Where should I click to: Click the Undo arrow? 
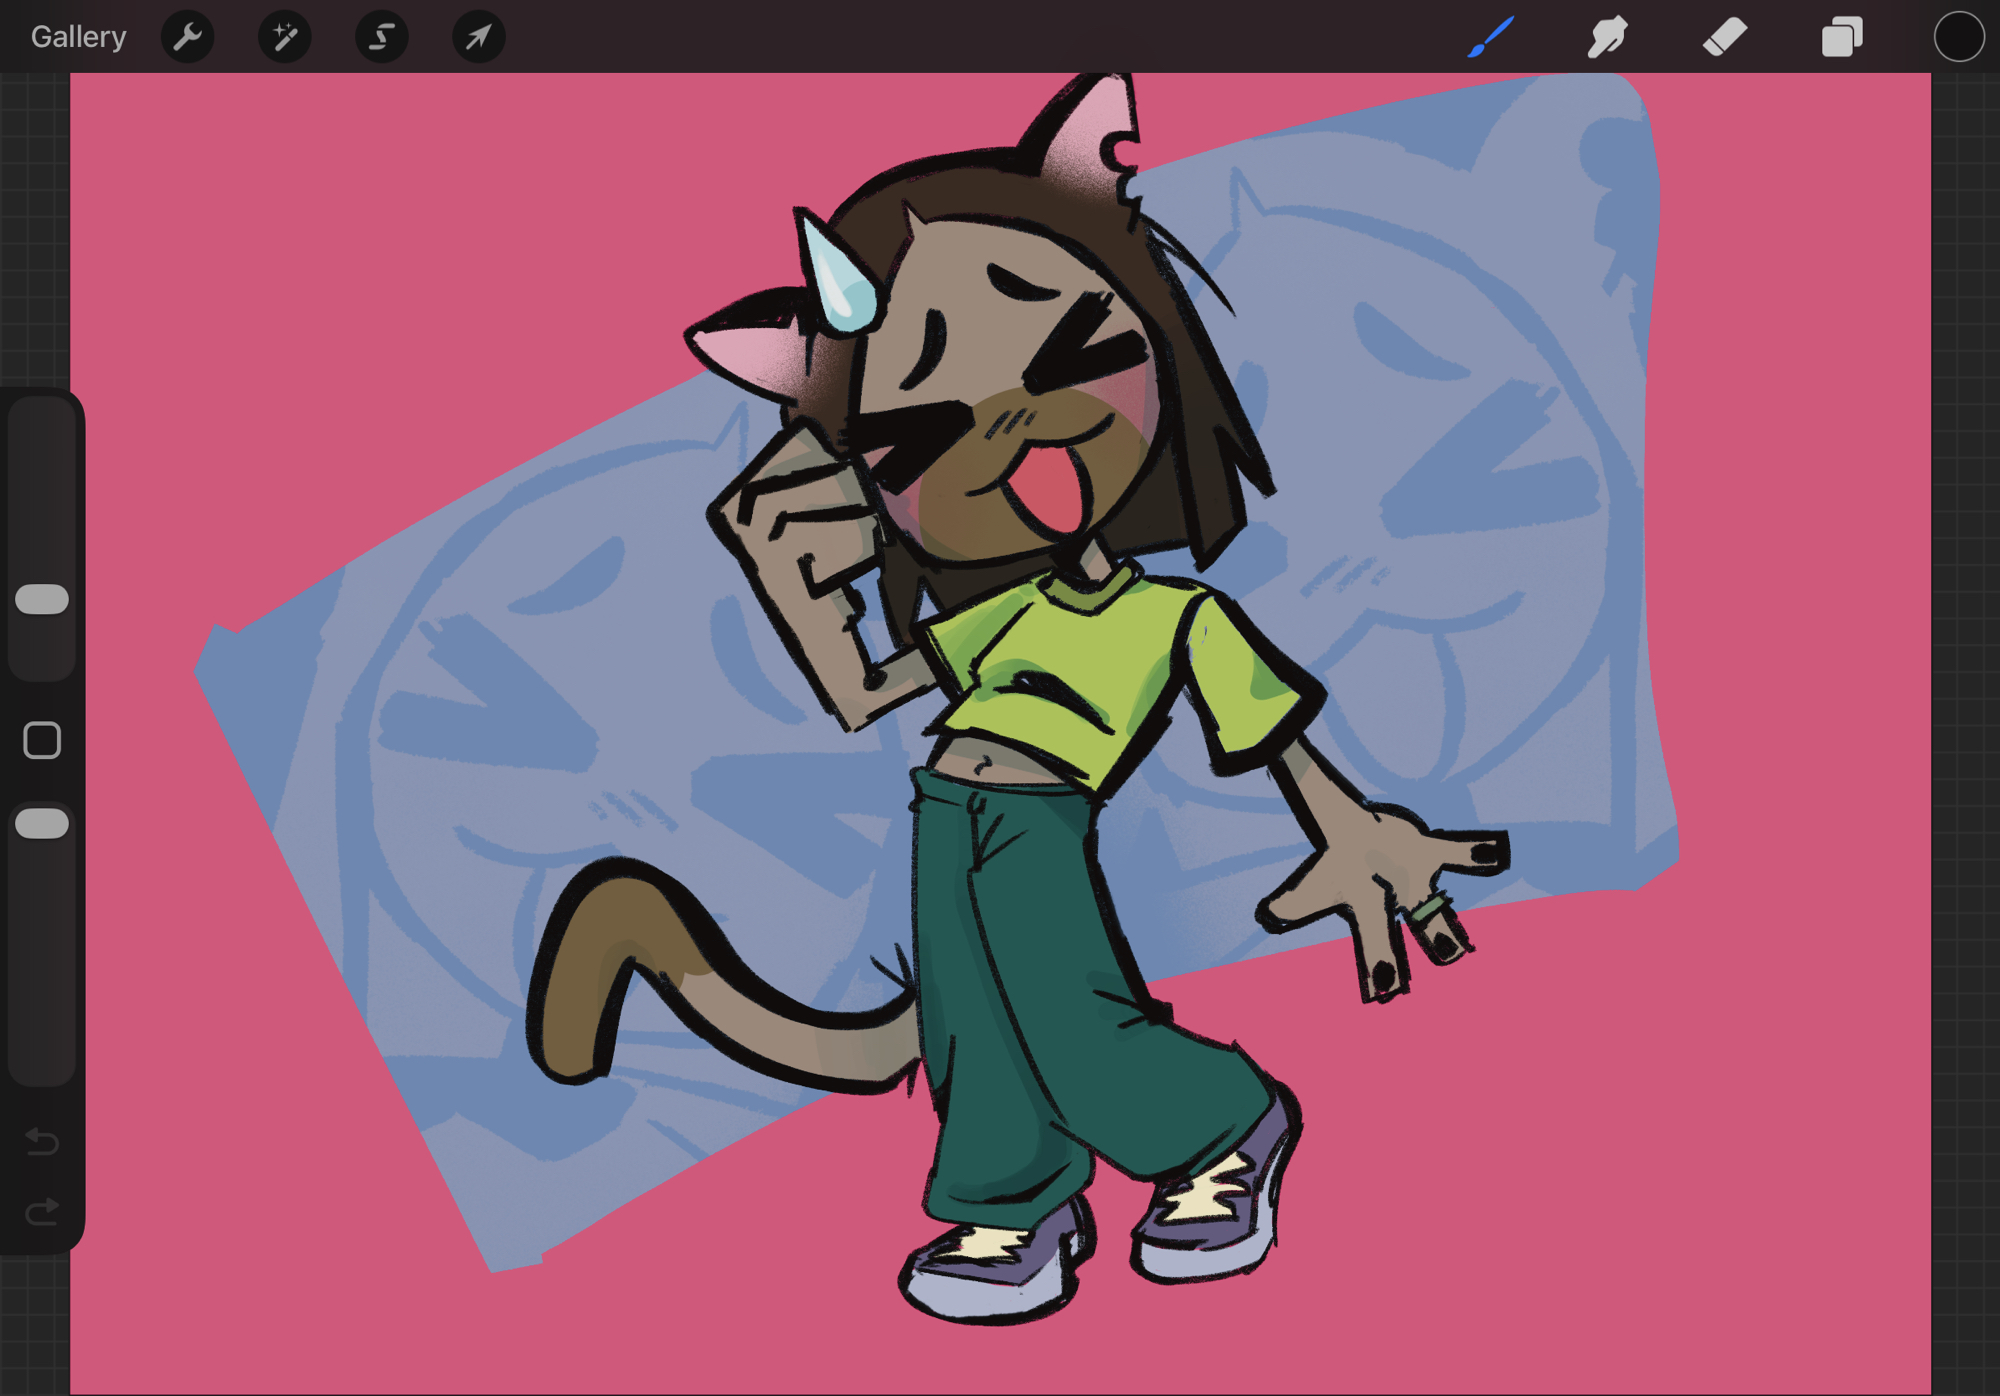tap(42, 1141)
